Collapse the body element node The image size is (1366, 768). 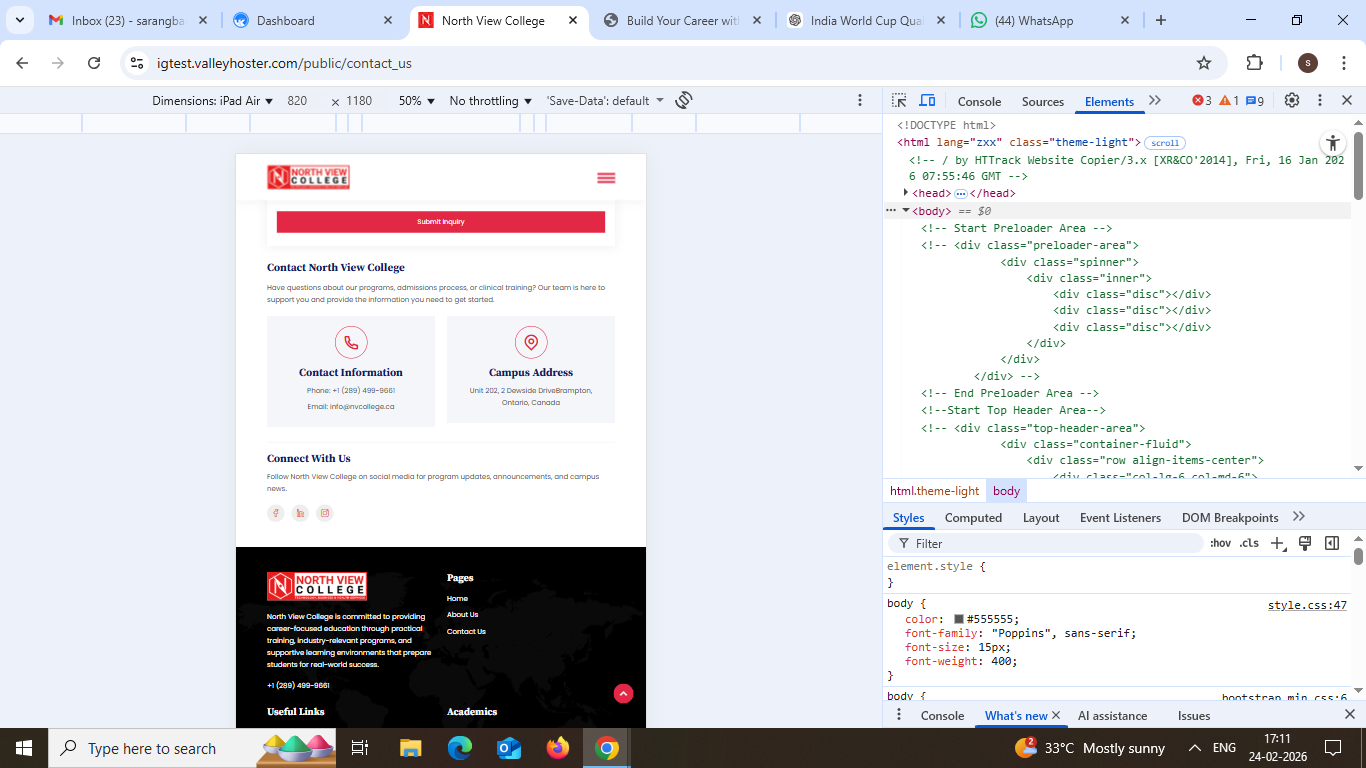point(906,211)
